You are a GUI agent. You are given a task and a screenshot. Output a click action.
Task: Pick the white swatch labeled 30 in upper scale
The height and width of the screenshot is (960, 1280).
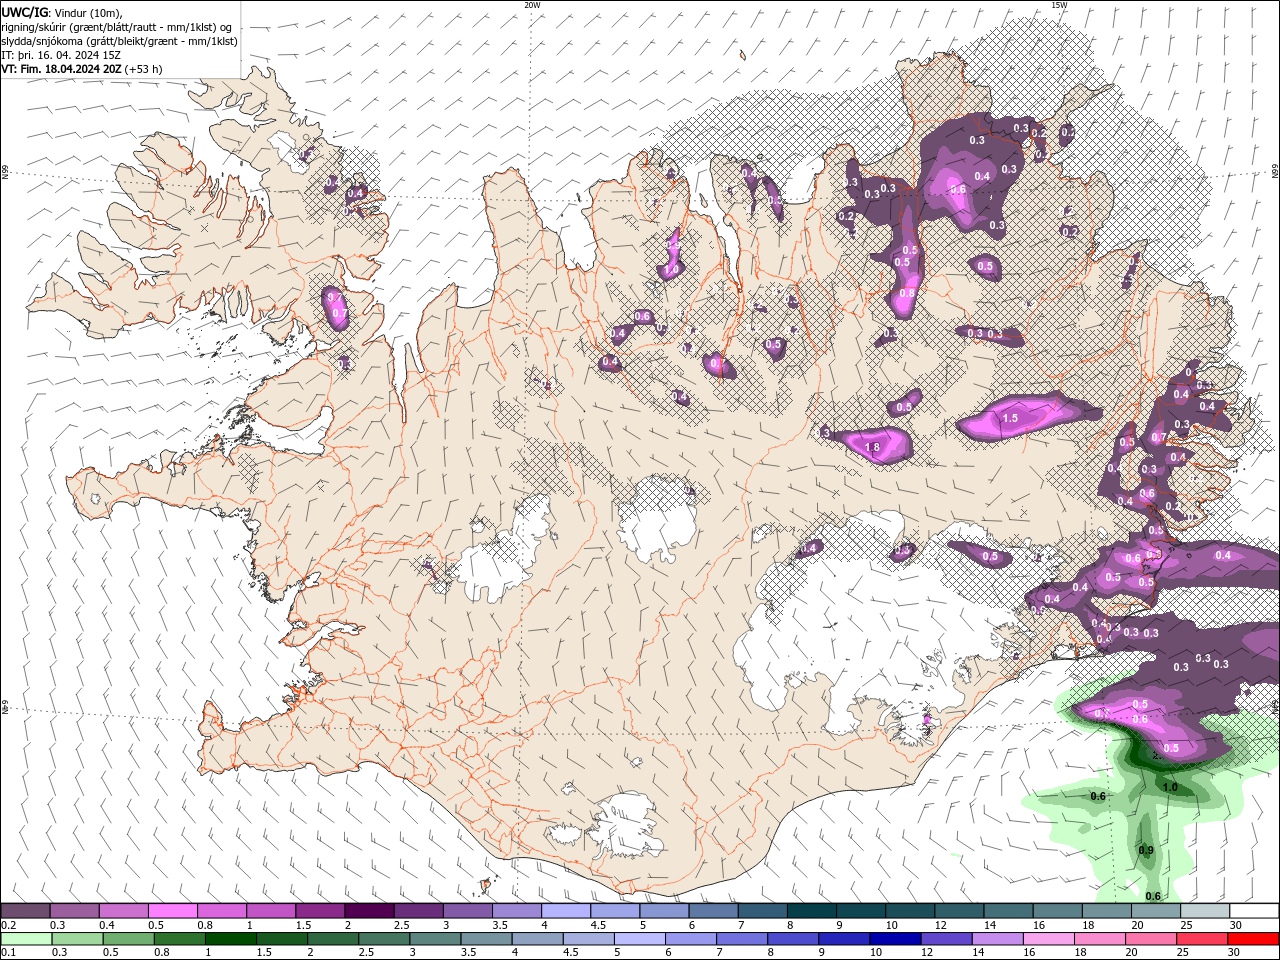(1254, 911)
